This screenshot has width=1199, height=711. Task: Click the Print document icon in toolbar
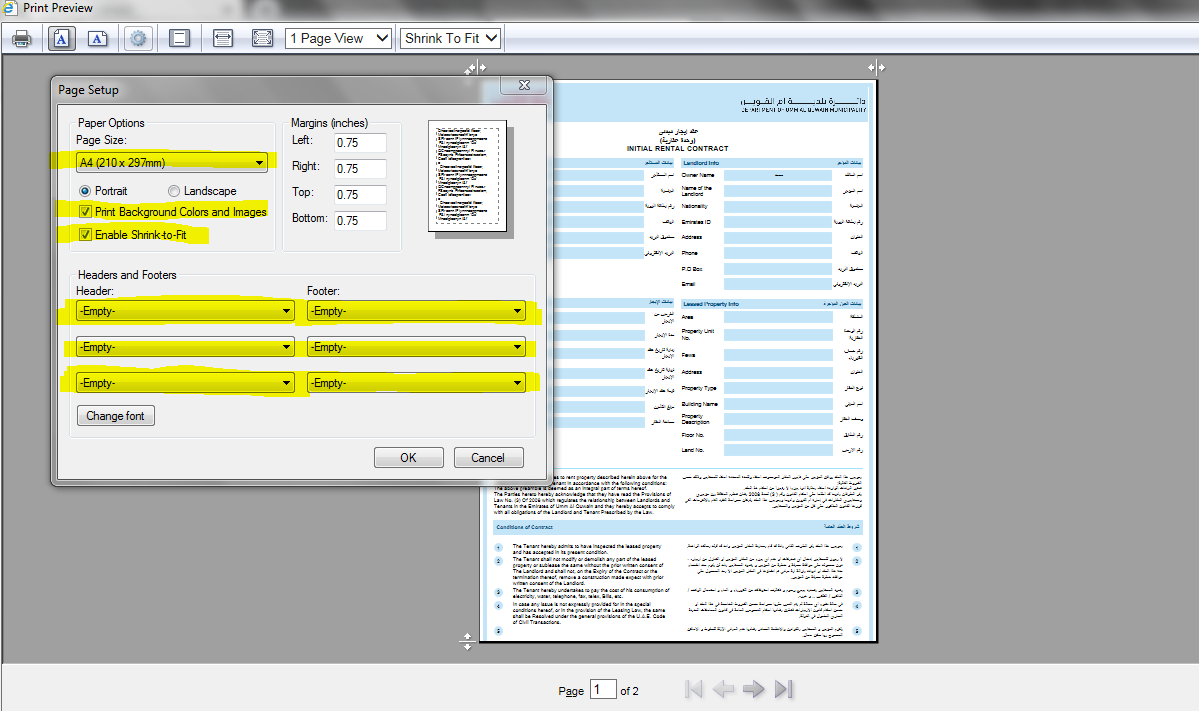22,38
